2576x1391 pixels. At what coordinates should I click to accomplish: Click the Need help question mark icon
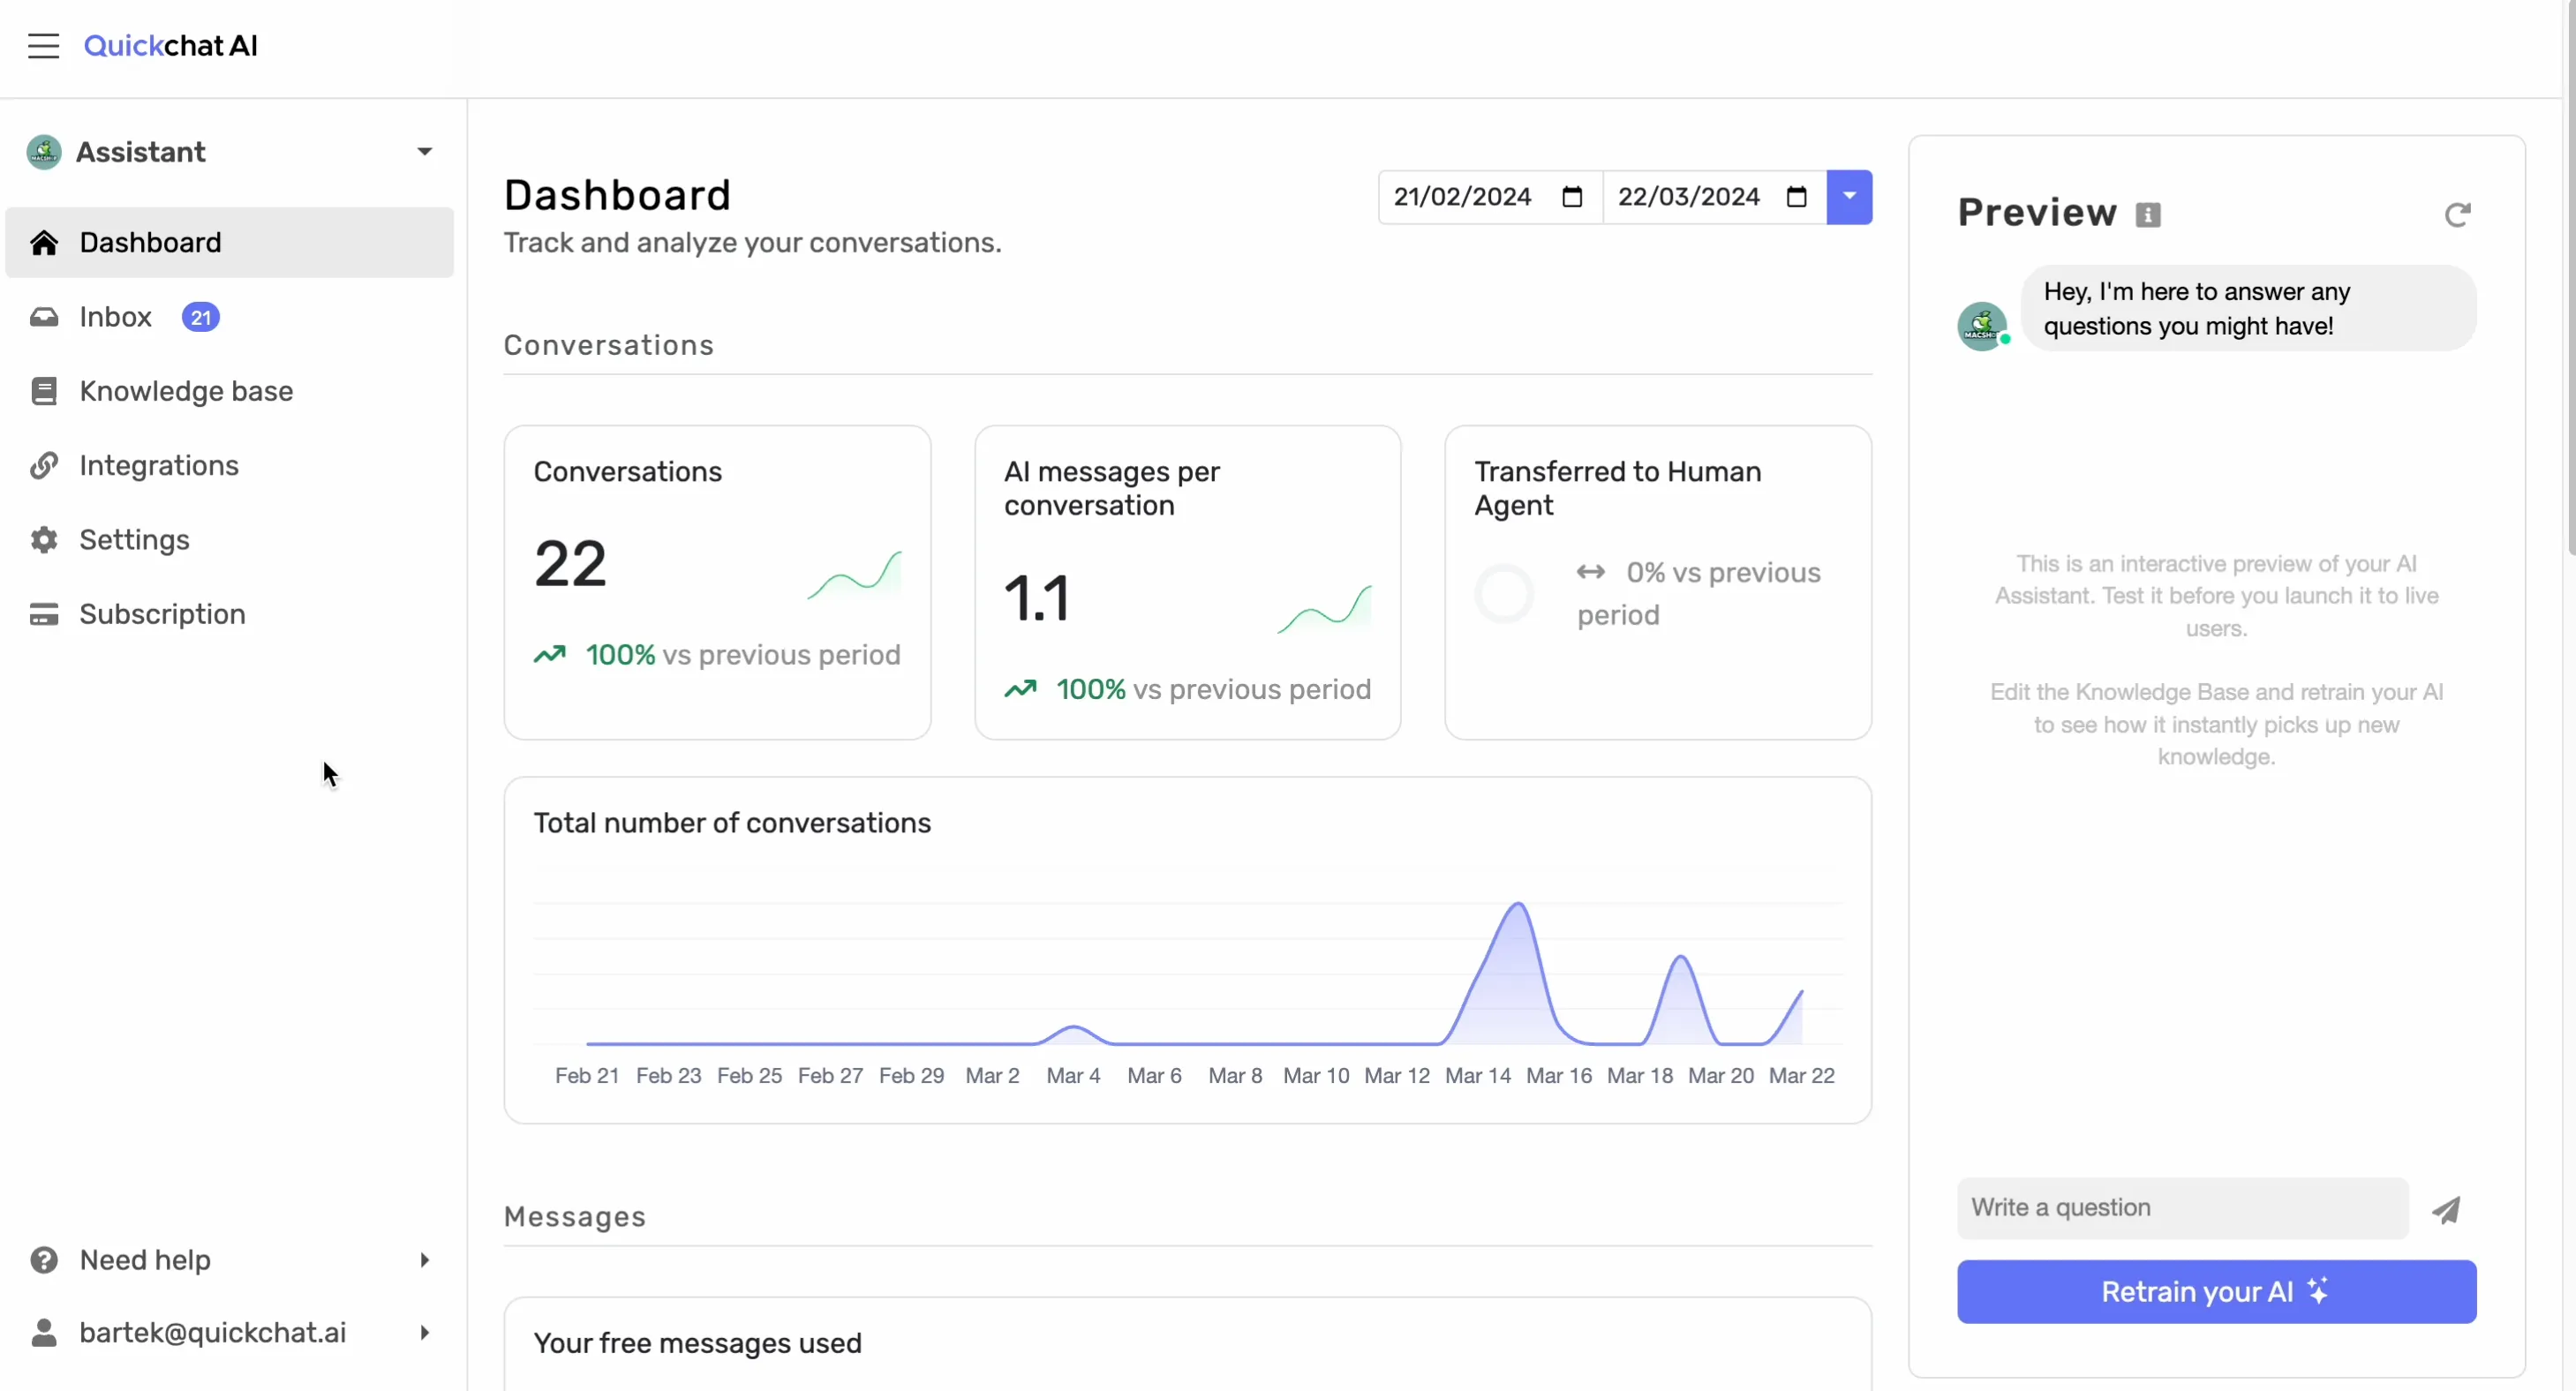click(43, 1260)
